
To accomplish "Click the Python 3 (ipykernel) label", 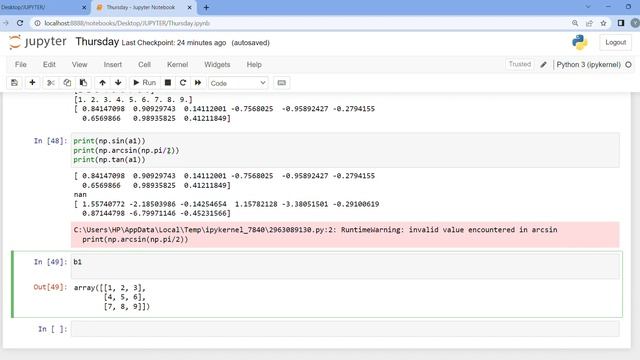I will (x=588, y=64).
